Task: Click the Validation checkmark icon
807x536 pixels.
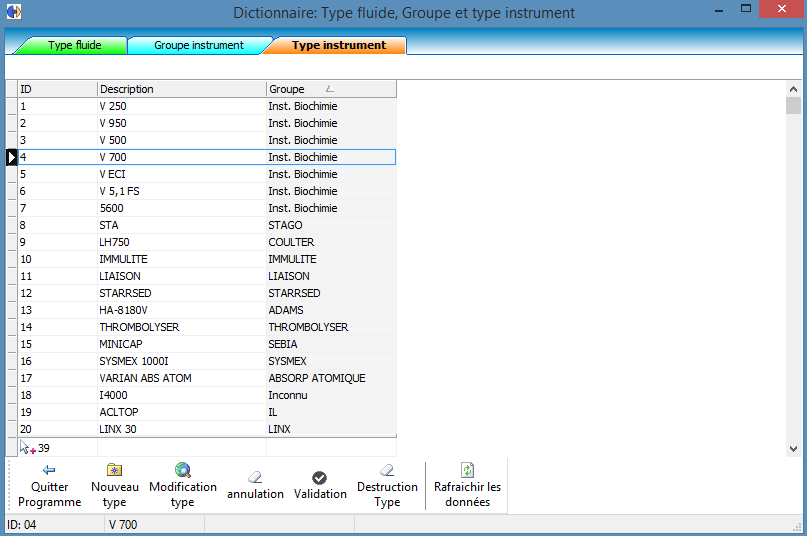Action: [320, 478]
